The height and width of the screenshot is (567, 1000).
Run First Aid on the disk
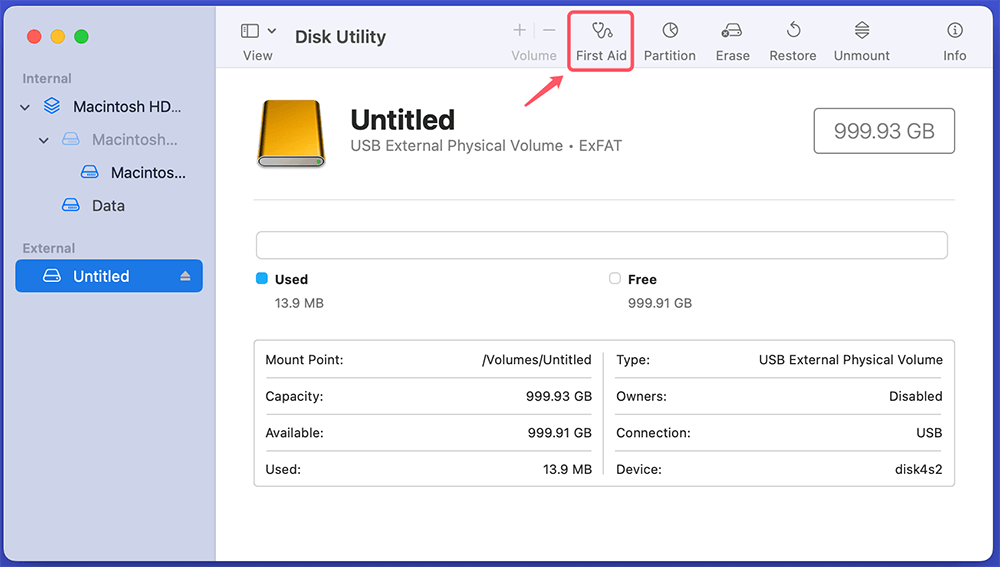coord(601,41)
